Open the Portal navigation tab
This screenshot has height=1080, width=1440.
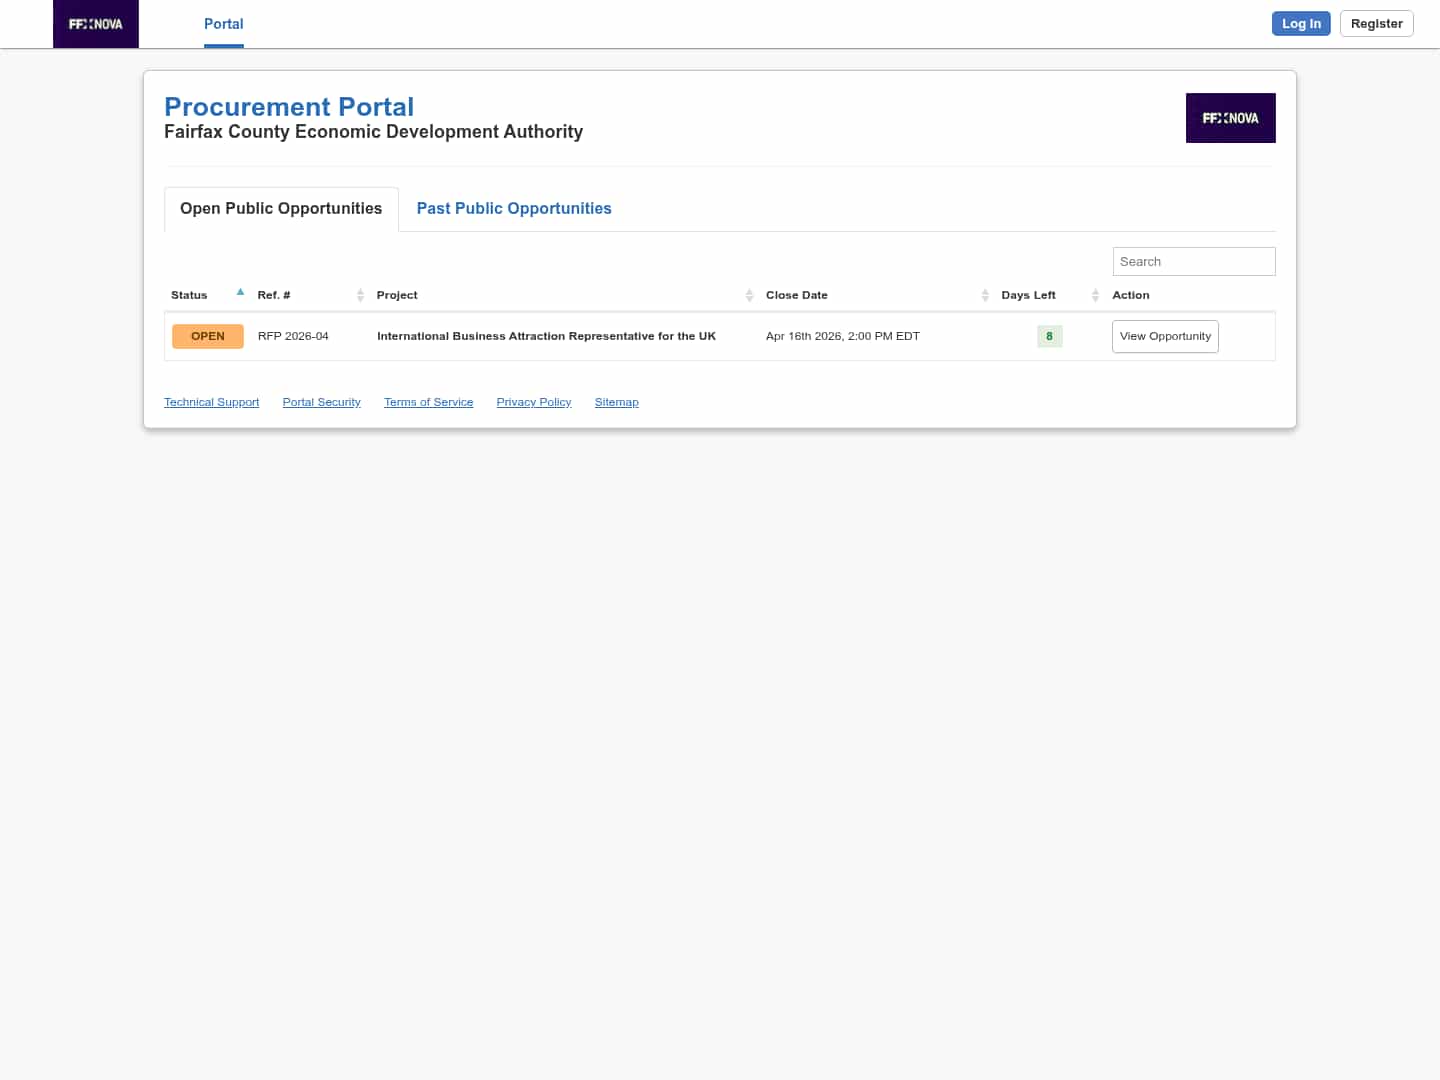pos(223,24)
